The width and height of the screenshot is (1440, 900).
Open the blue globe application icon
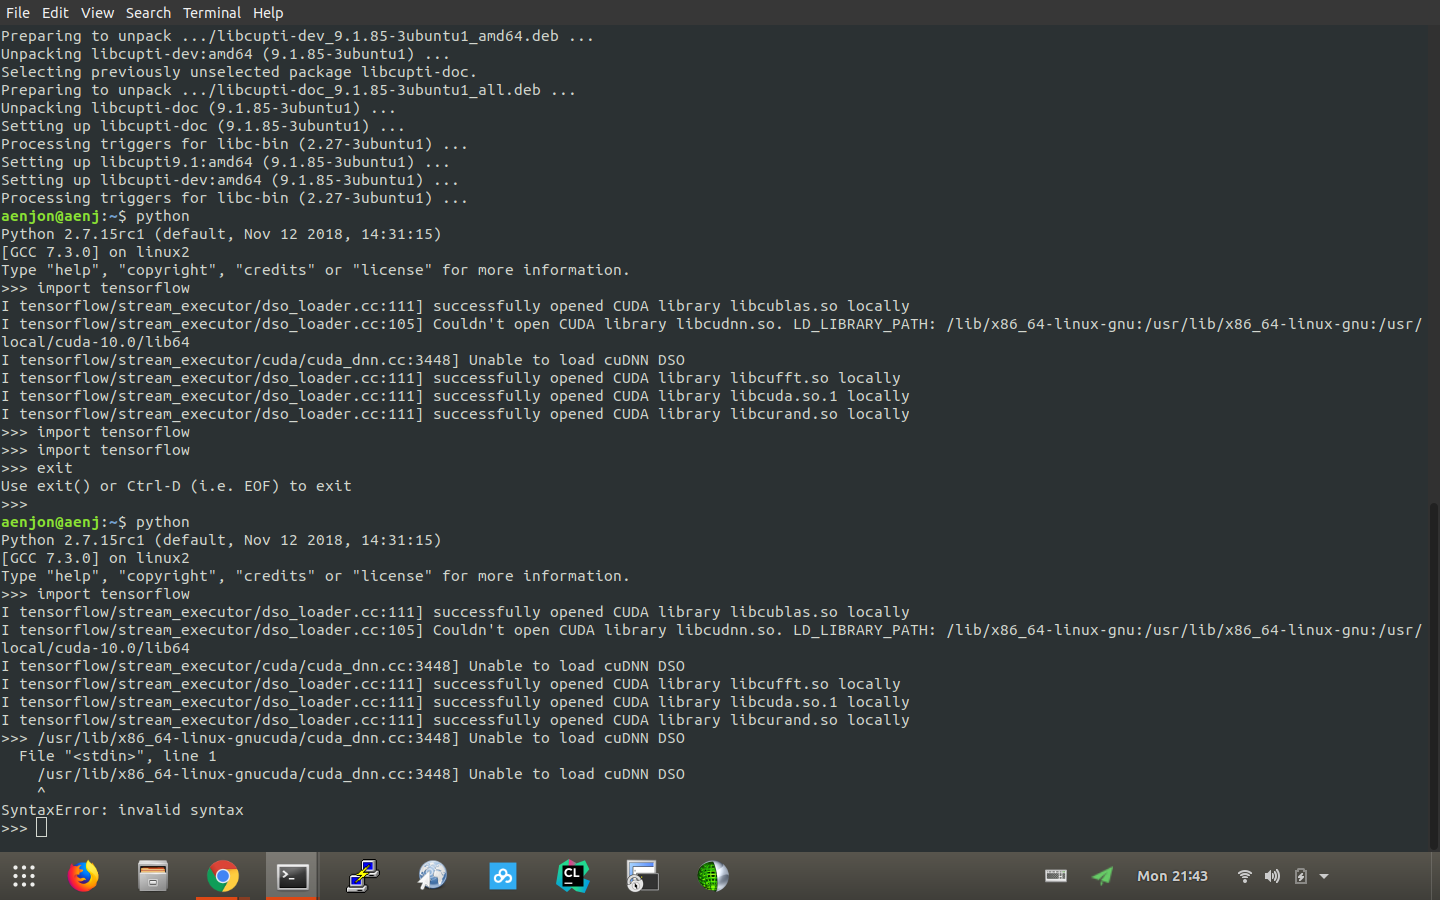[433, 877]
